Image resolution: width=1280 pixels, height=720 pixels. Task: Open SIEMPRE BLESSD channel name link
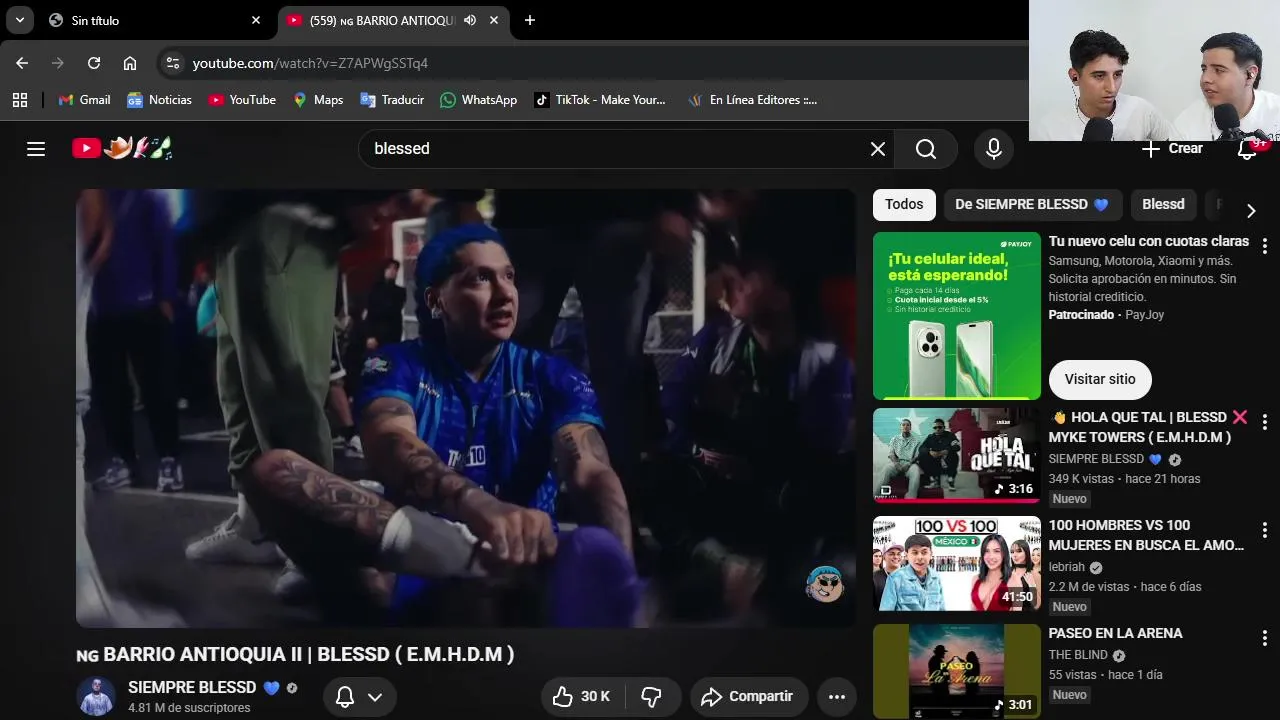[x=192, y=688]
